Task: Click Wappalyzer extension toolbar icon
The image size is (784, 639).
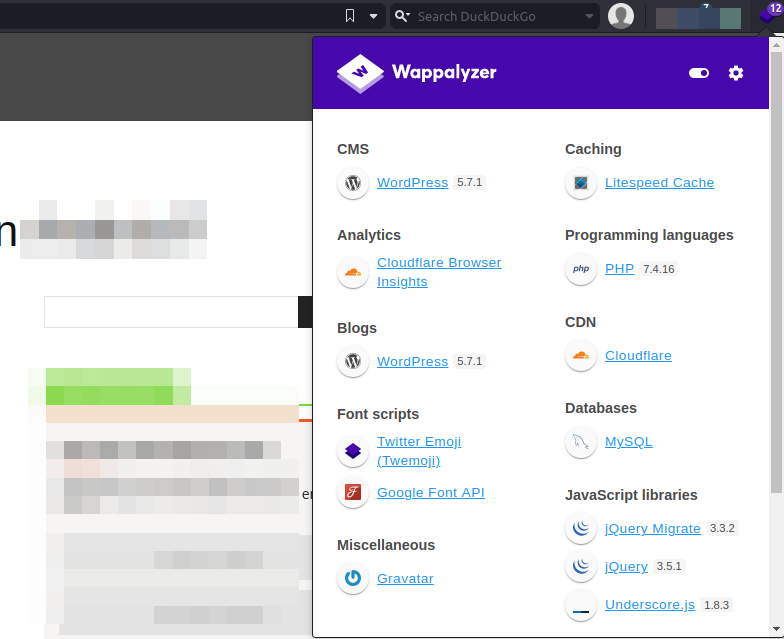Action: pyautogui.click(x=768, y=15)
